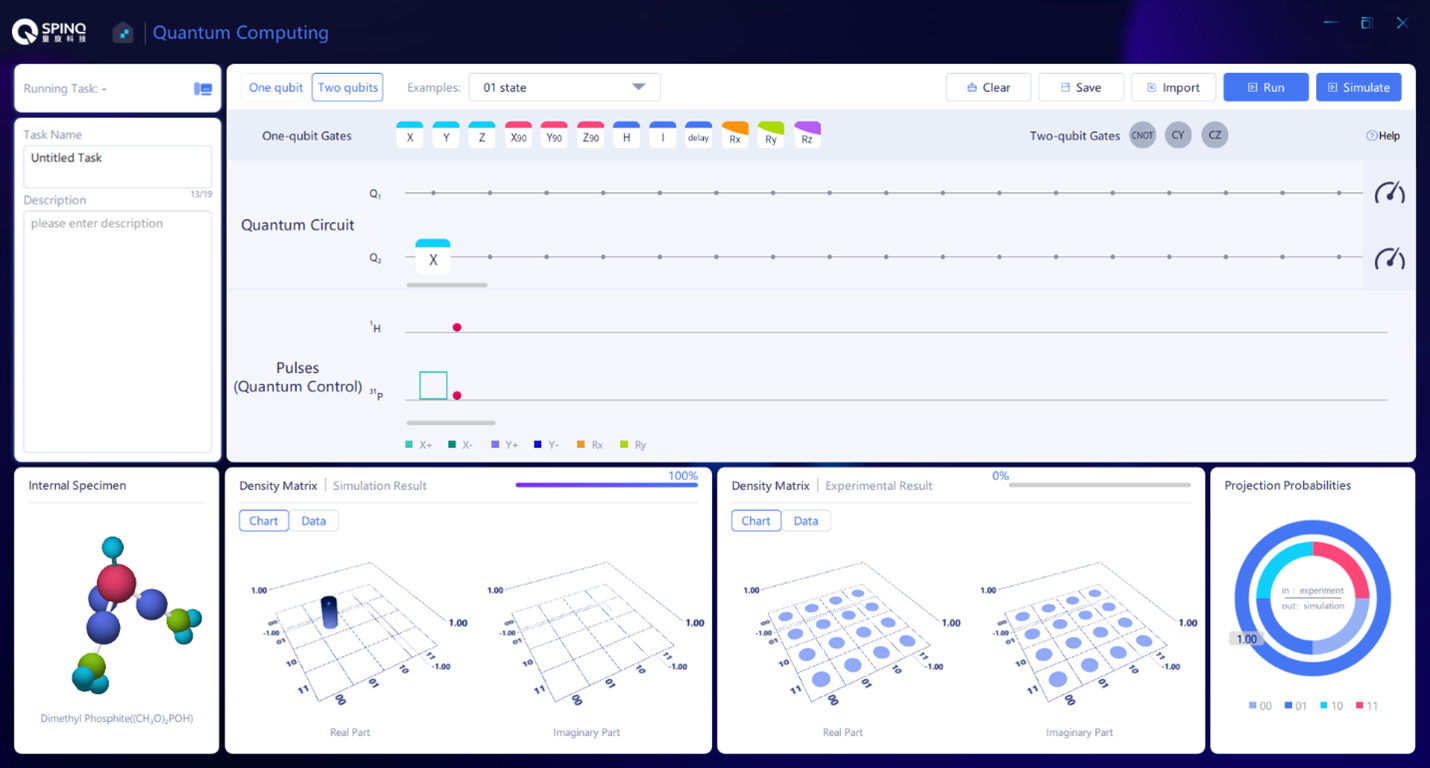The height and width of the screenshot is (768, 1430).
Task: Choose the Hadamard H gate
Action: pyautogui.click(x=626, y=135)
